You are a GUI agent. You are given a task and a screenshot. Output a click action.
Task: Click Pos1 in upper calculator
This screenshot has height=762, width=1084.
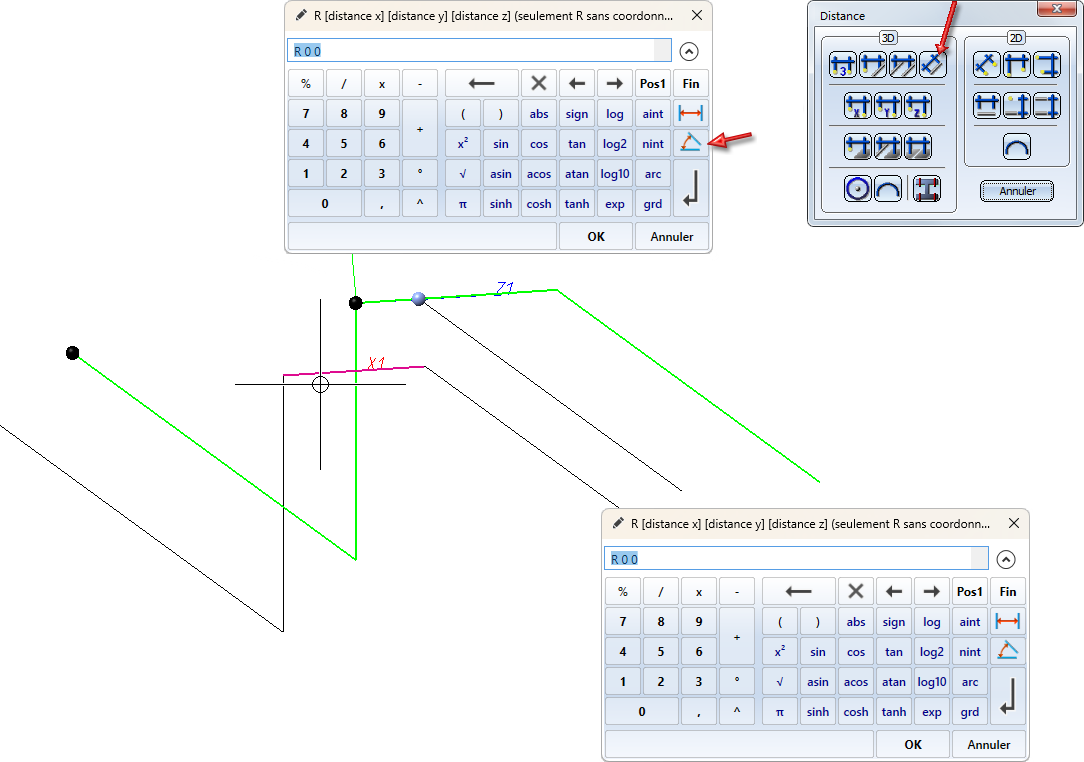pyautogui.click(x=653, y=84)
